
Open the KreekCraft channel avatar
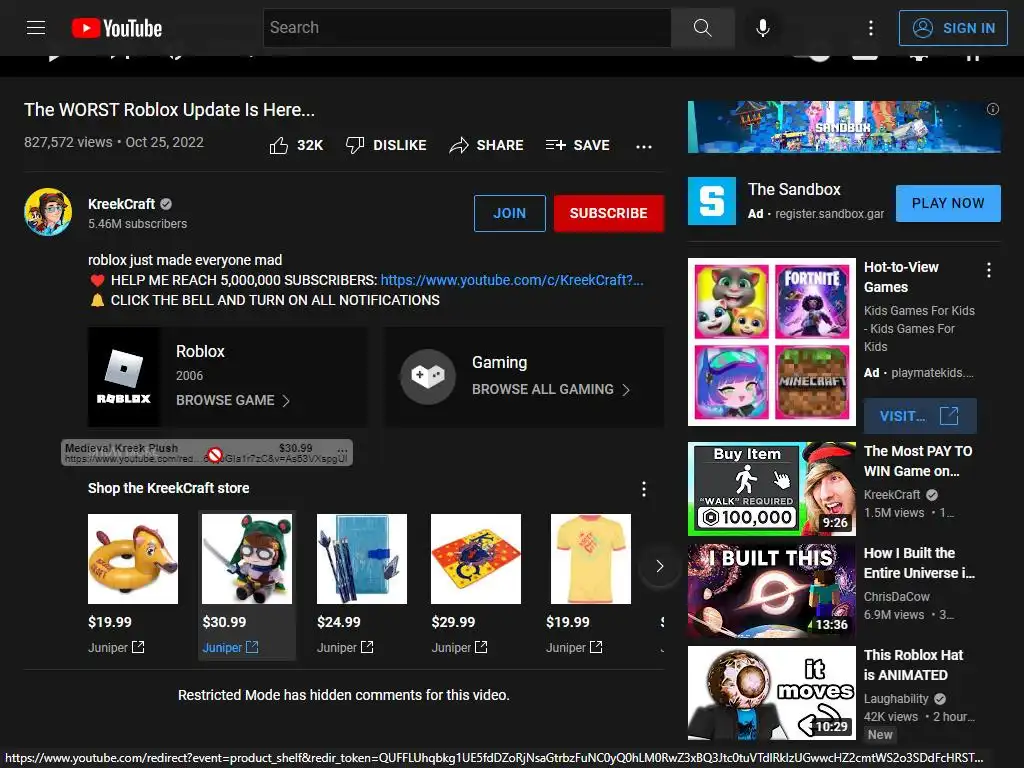(x=48, y=212)
